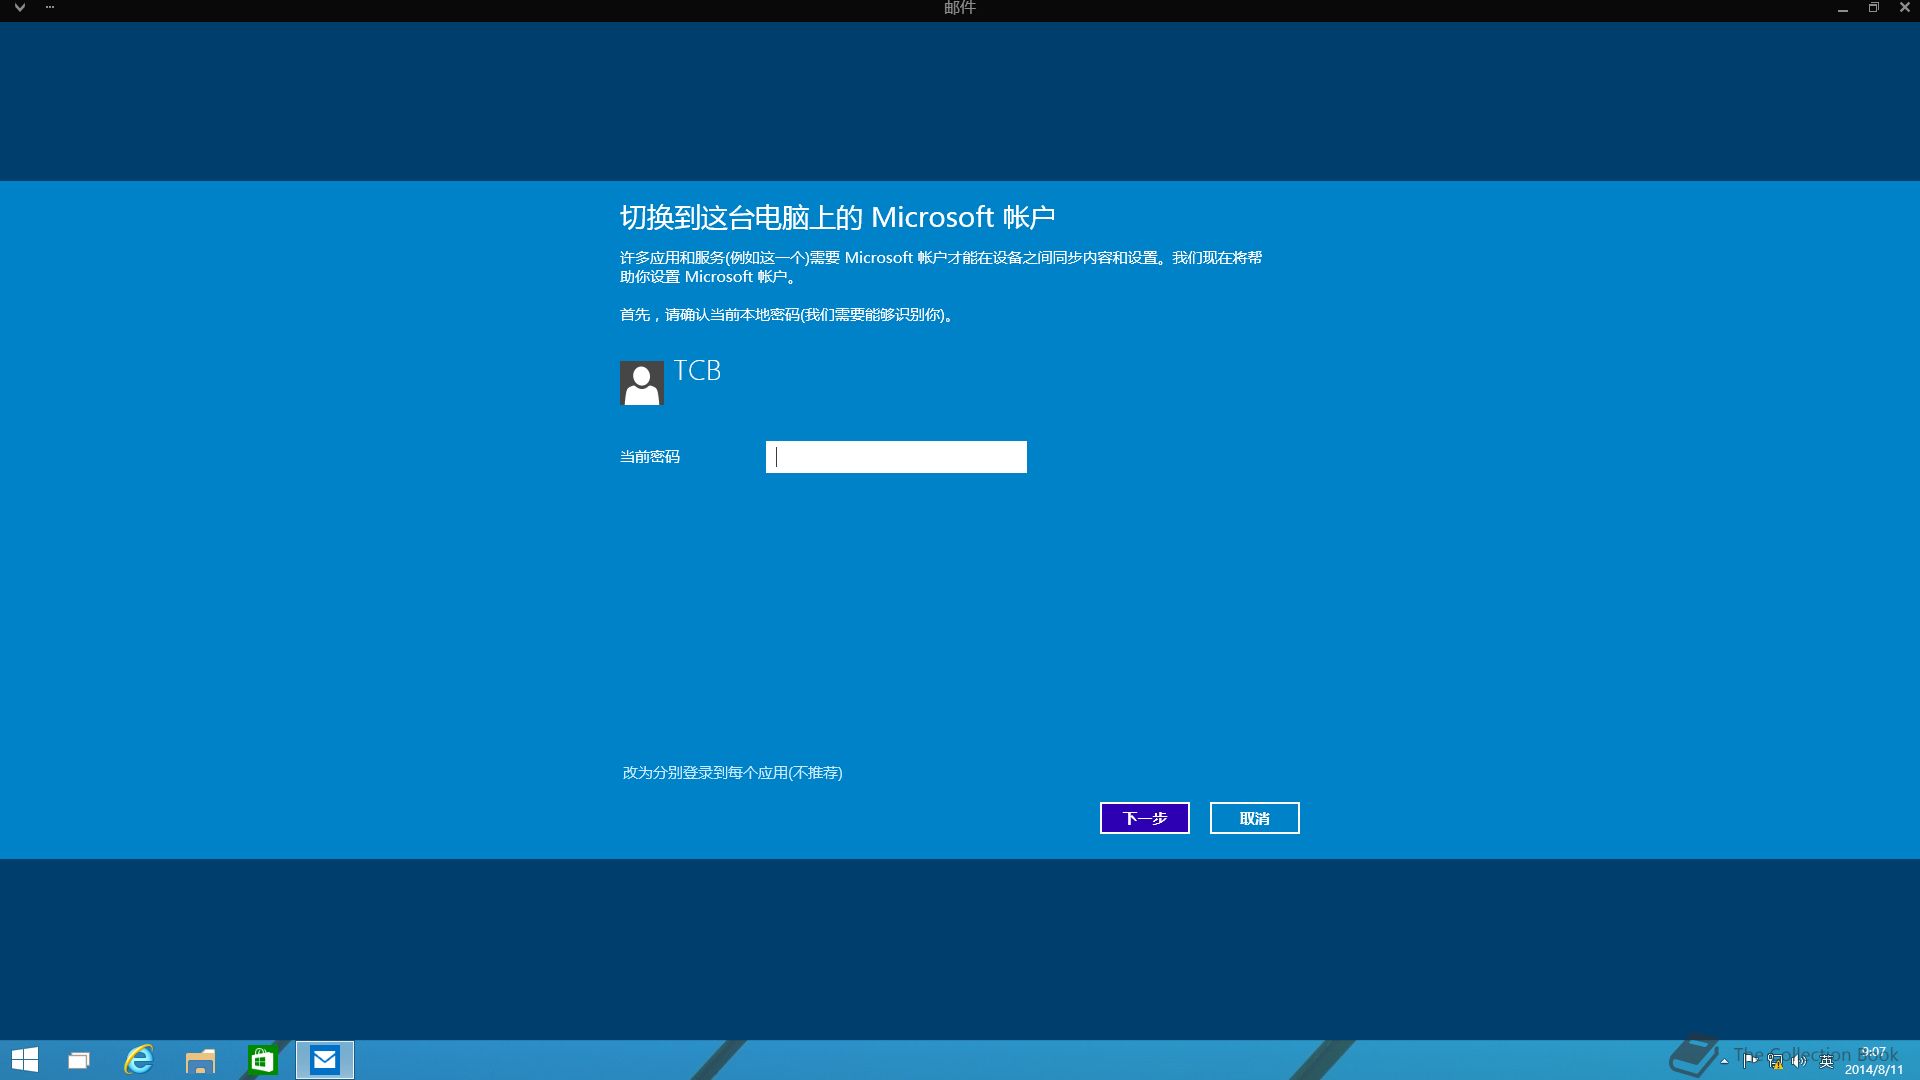The height and width of the screenshot is (1080, 1920).
Task: Open the app menu chevron in title bar
Action: [x=19, y=8]
